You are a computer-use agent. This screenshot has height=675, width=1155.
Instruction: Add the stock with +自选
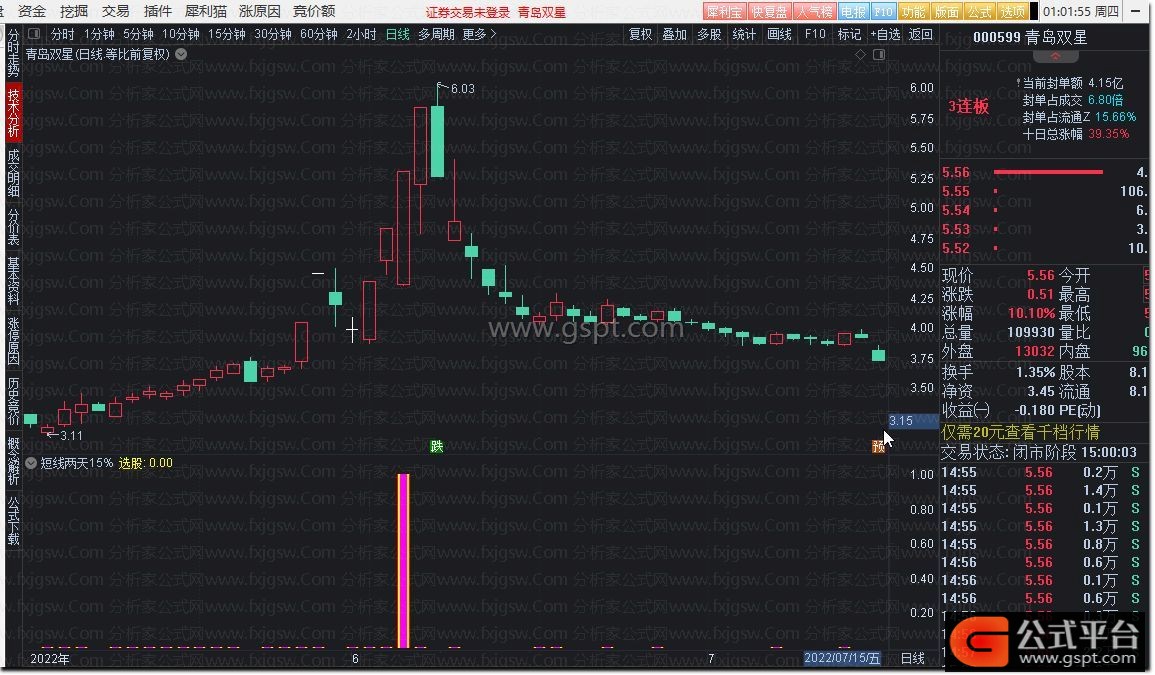coord(885,34)
